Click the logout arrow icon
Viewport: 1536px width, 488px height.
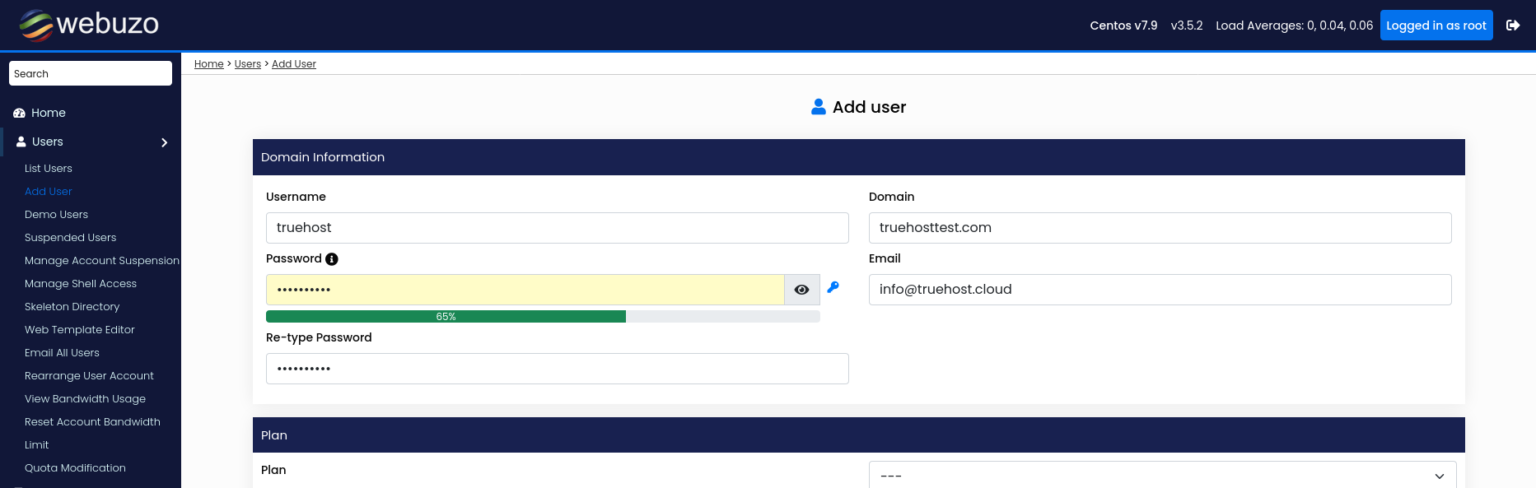1513,25
